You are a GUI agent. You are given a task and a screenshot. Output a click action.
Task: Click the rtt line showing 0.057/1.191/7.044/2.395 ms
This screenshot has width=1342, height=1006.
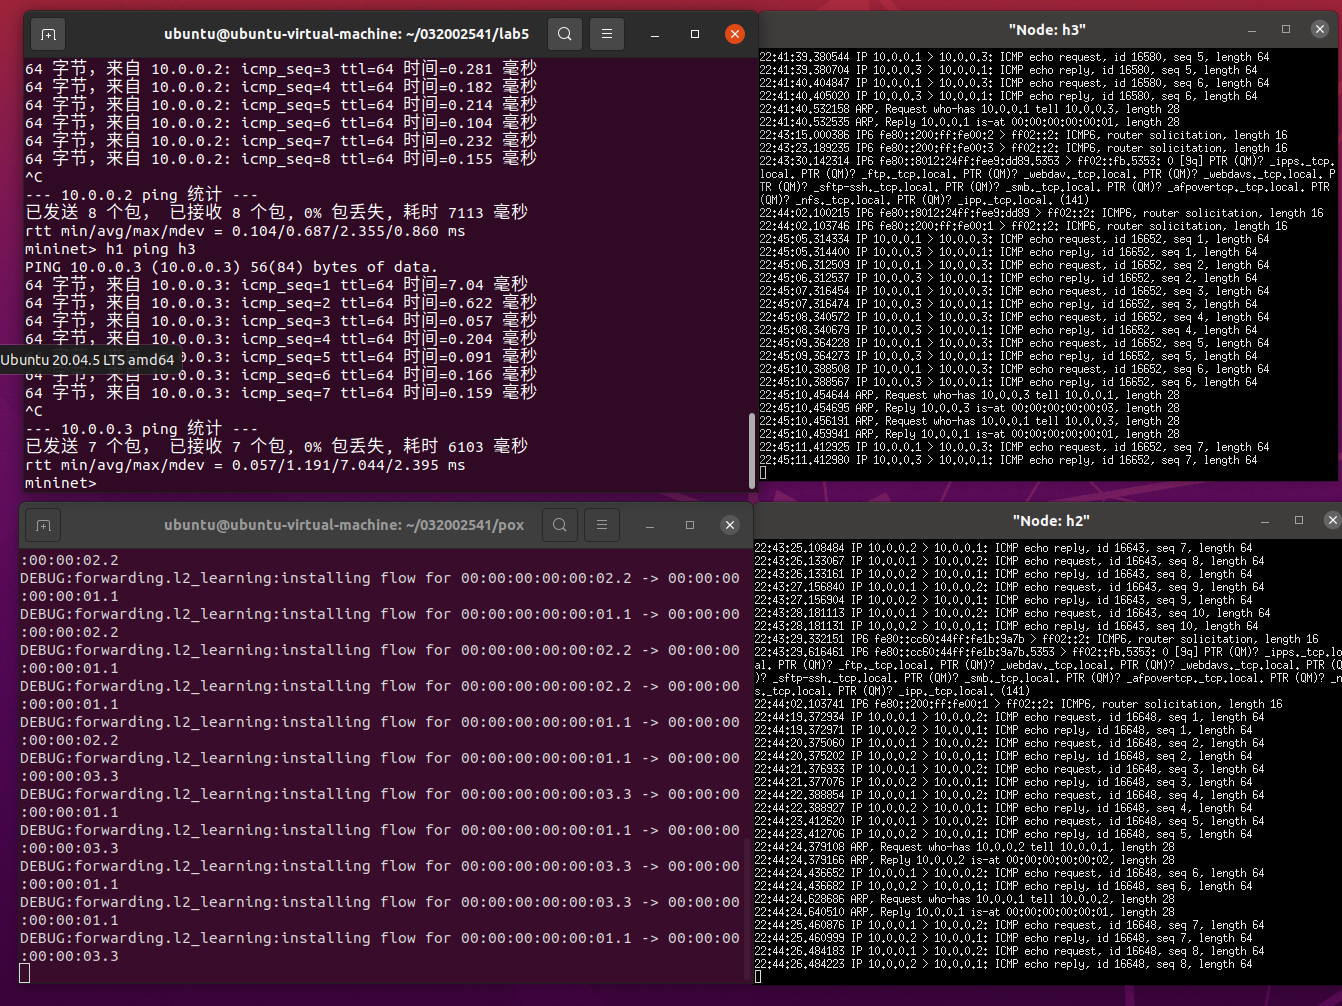pos(246,465)
